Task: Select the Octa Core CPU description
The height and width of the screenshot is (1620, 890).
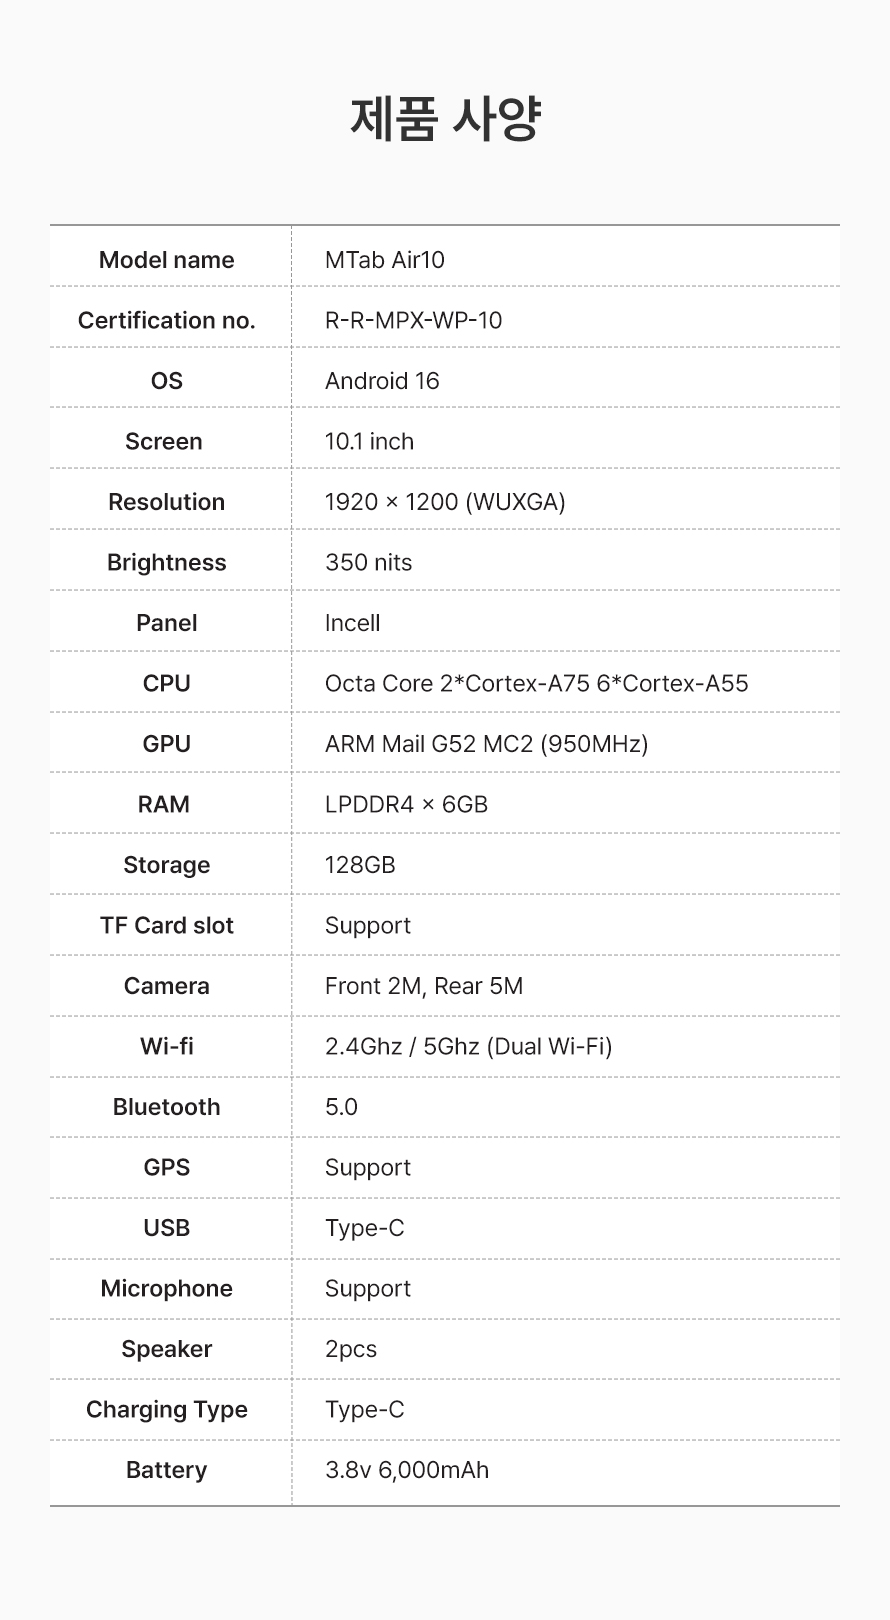Action: pyautogui.click(x=536, y=683)
